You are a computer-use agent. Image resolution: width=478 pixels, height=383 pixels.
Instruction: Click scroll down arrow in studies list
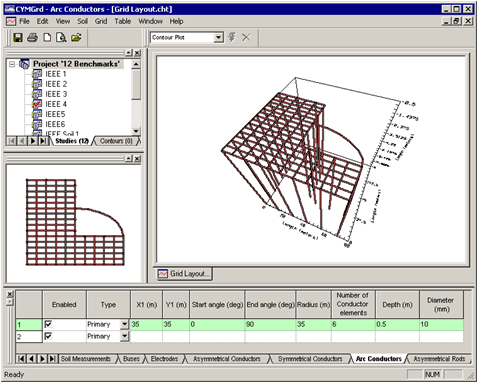click(x=136, y=131)
